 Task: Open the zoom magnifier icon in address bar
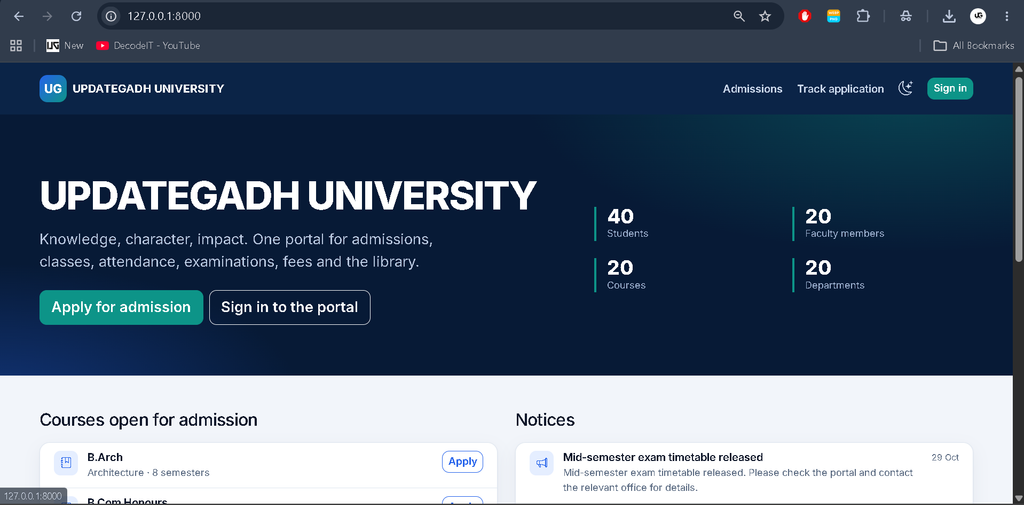739,16
